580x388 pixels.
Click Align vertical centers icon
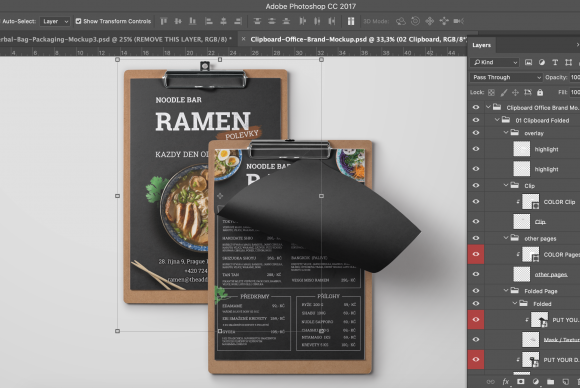pos(178,21)
